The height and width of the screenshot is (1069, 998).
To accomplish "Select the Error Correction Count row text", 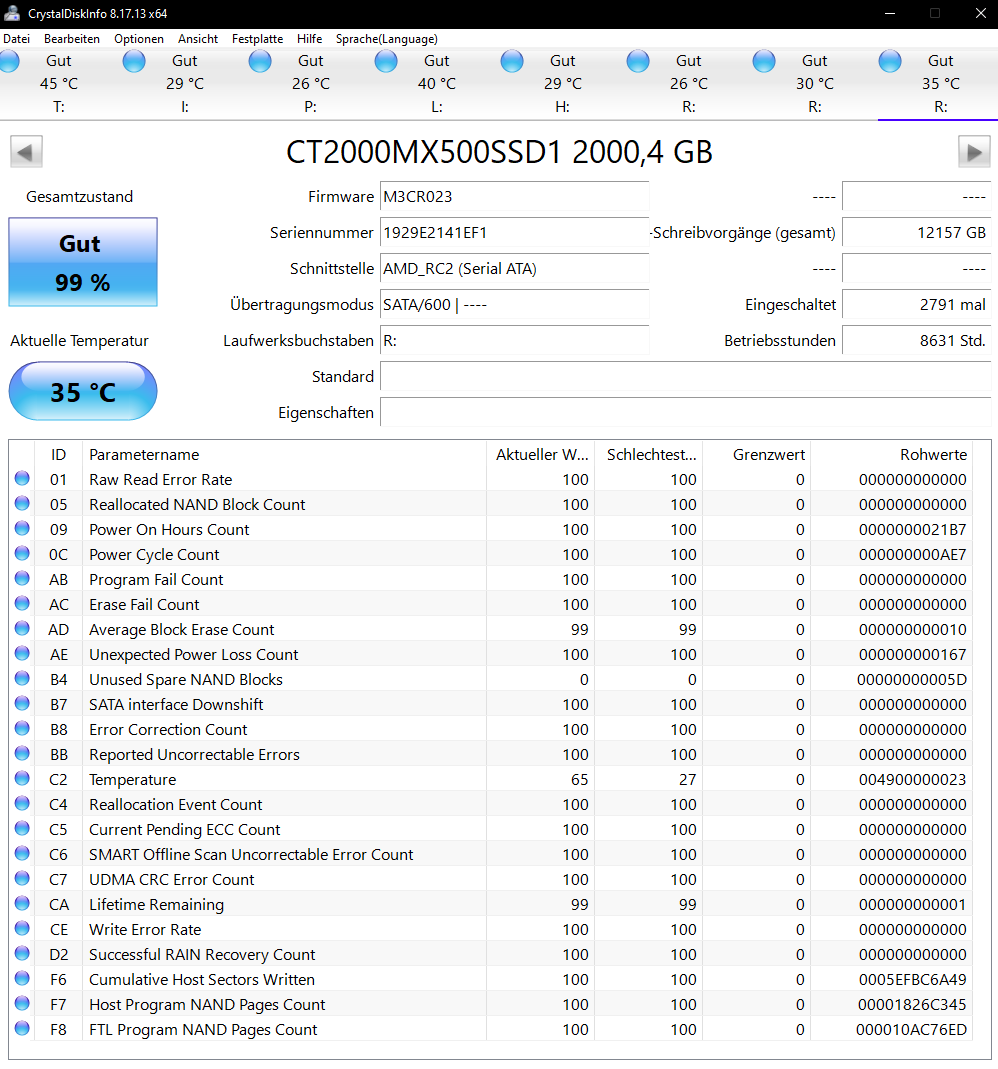I will (x=168, y=729).
